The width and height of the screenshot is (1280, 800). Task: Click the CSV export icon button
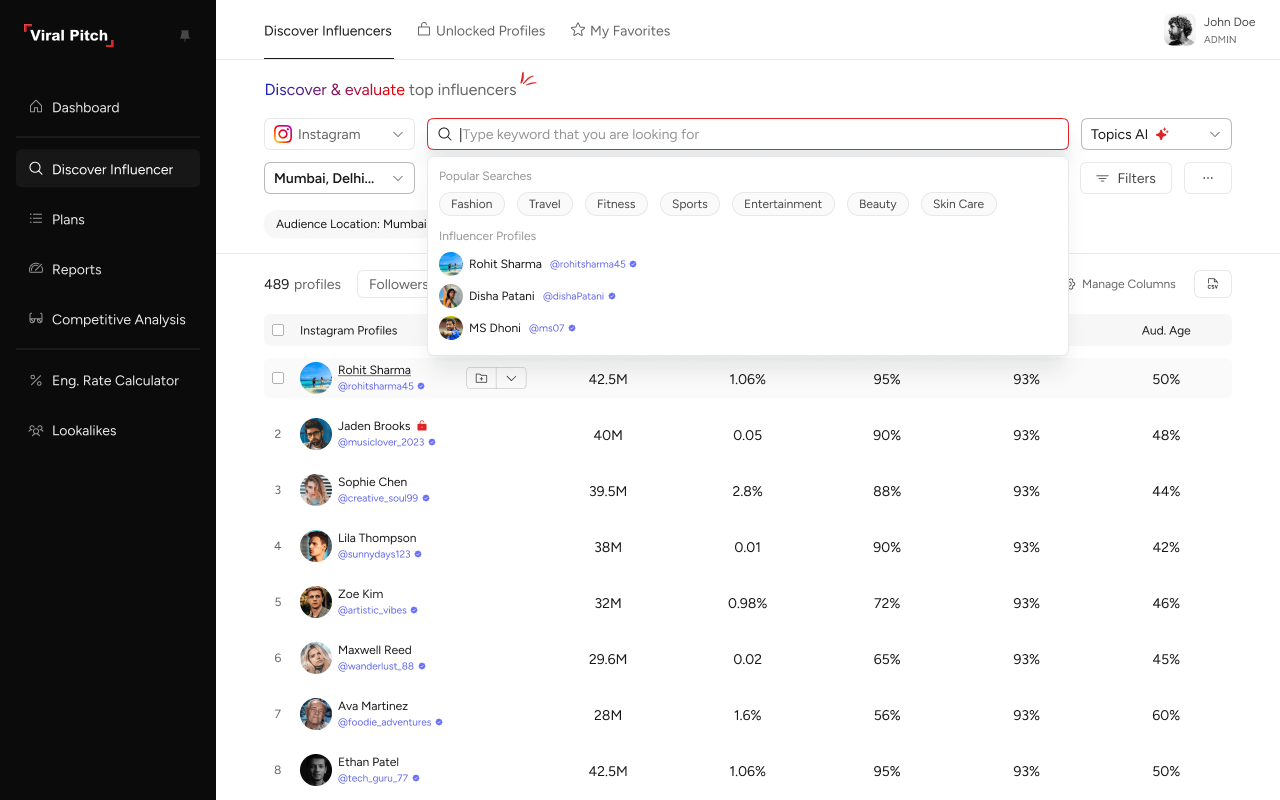pos(1212,284)
